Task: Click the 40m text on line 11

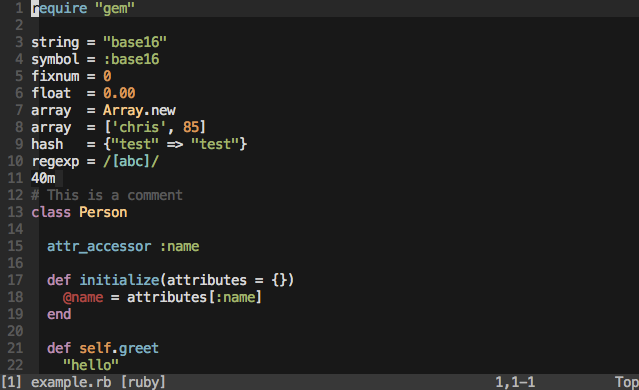Action: coord(43,178)
